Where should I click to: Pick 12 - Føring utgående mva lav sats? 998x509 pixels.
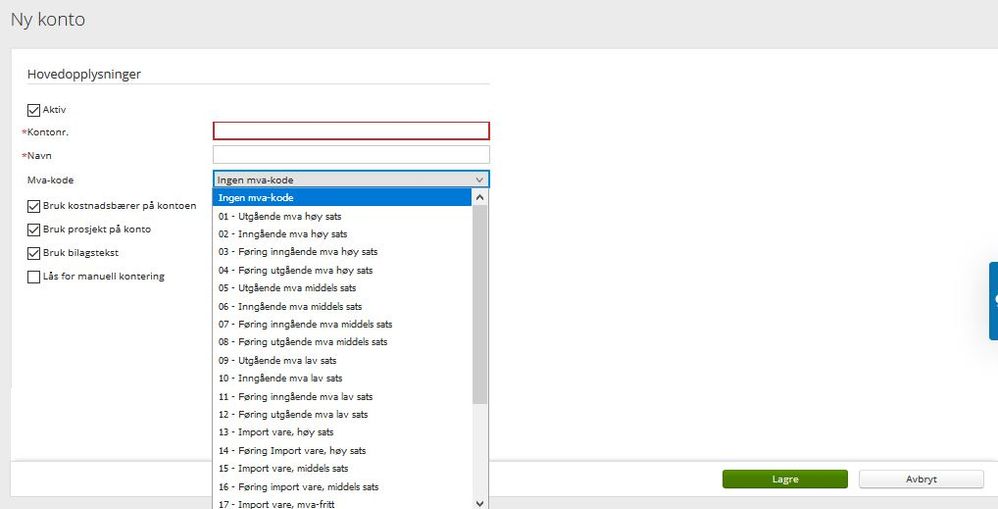342,415
